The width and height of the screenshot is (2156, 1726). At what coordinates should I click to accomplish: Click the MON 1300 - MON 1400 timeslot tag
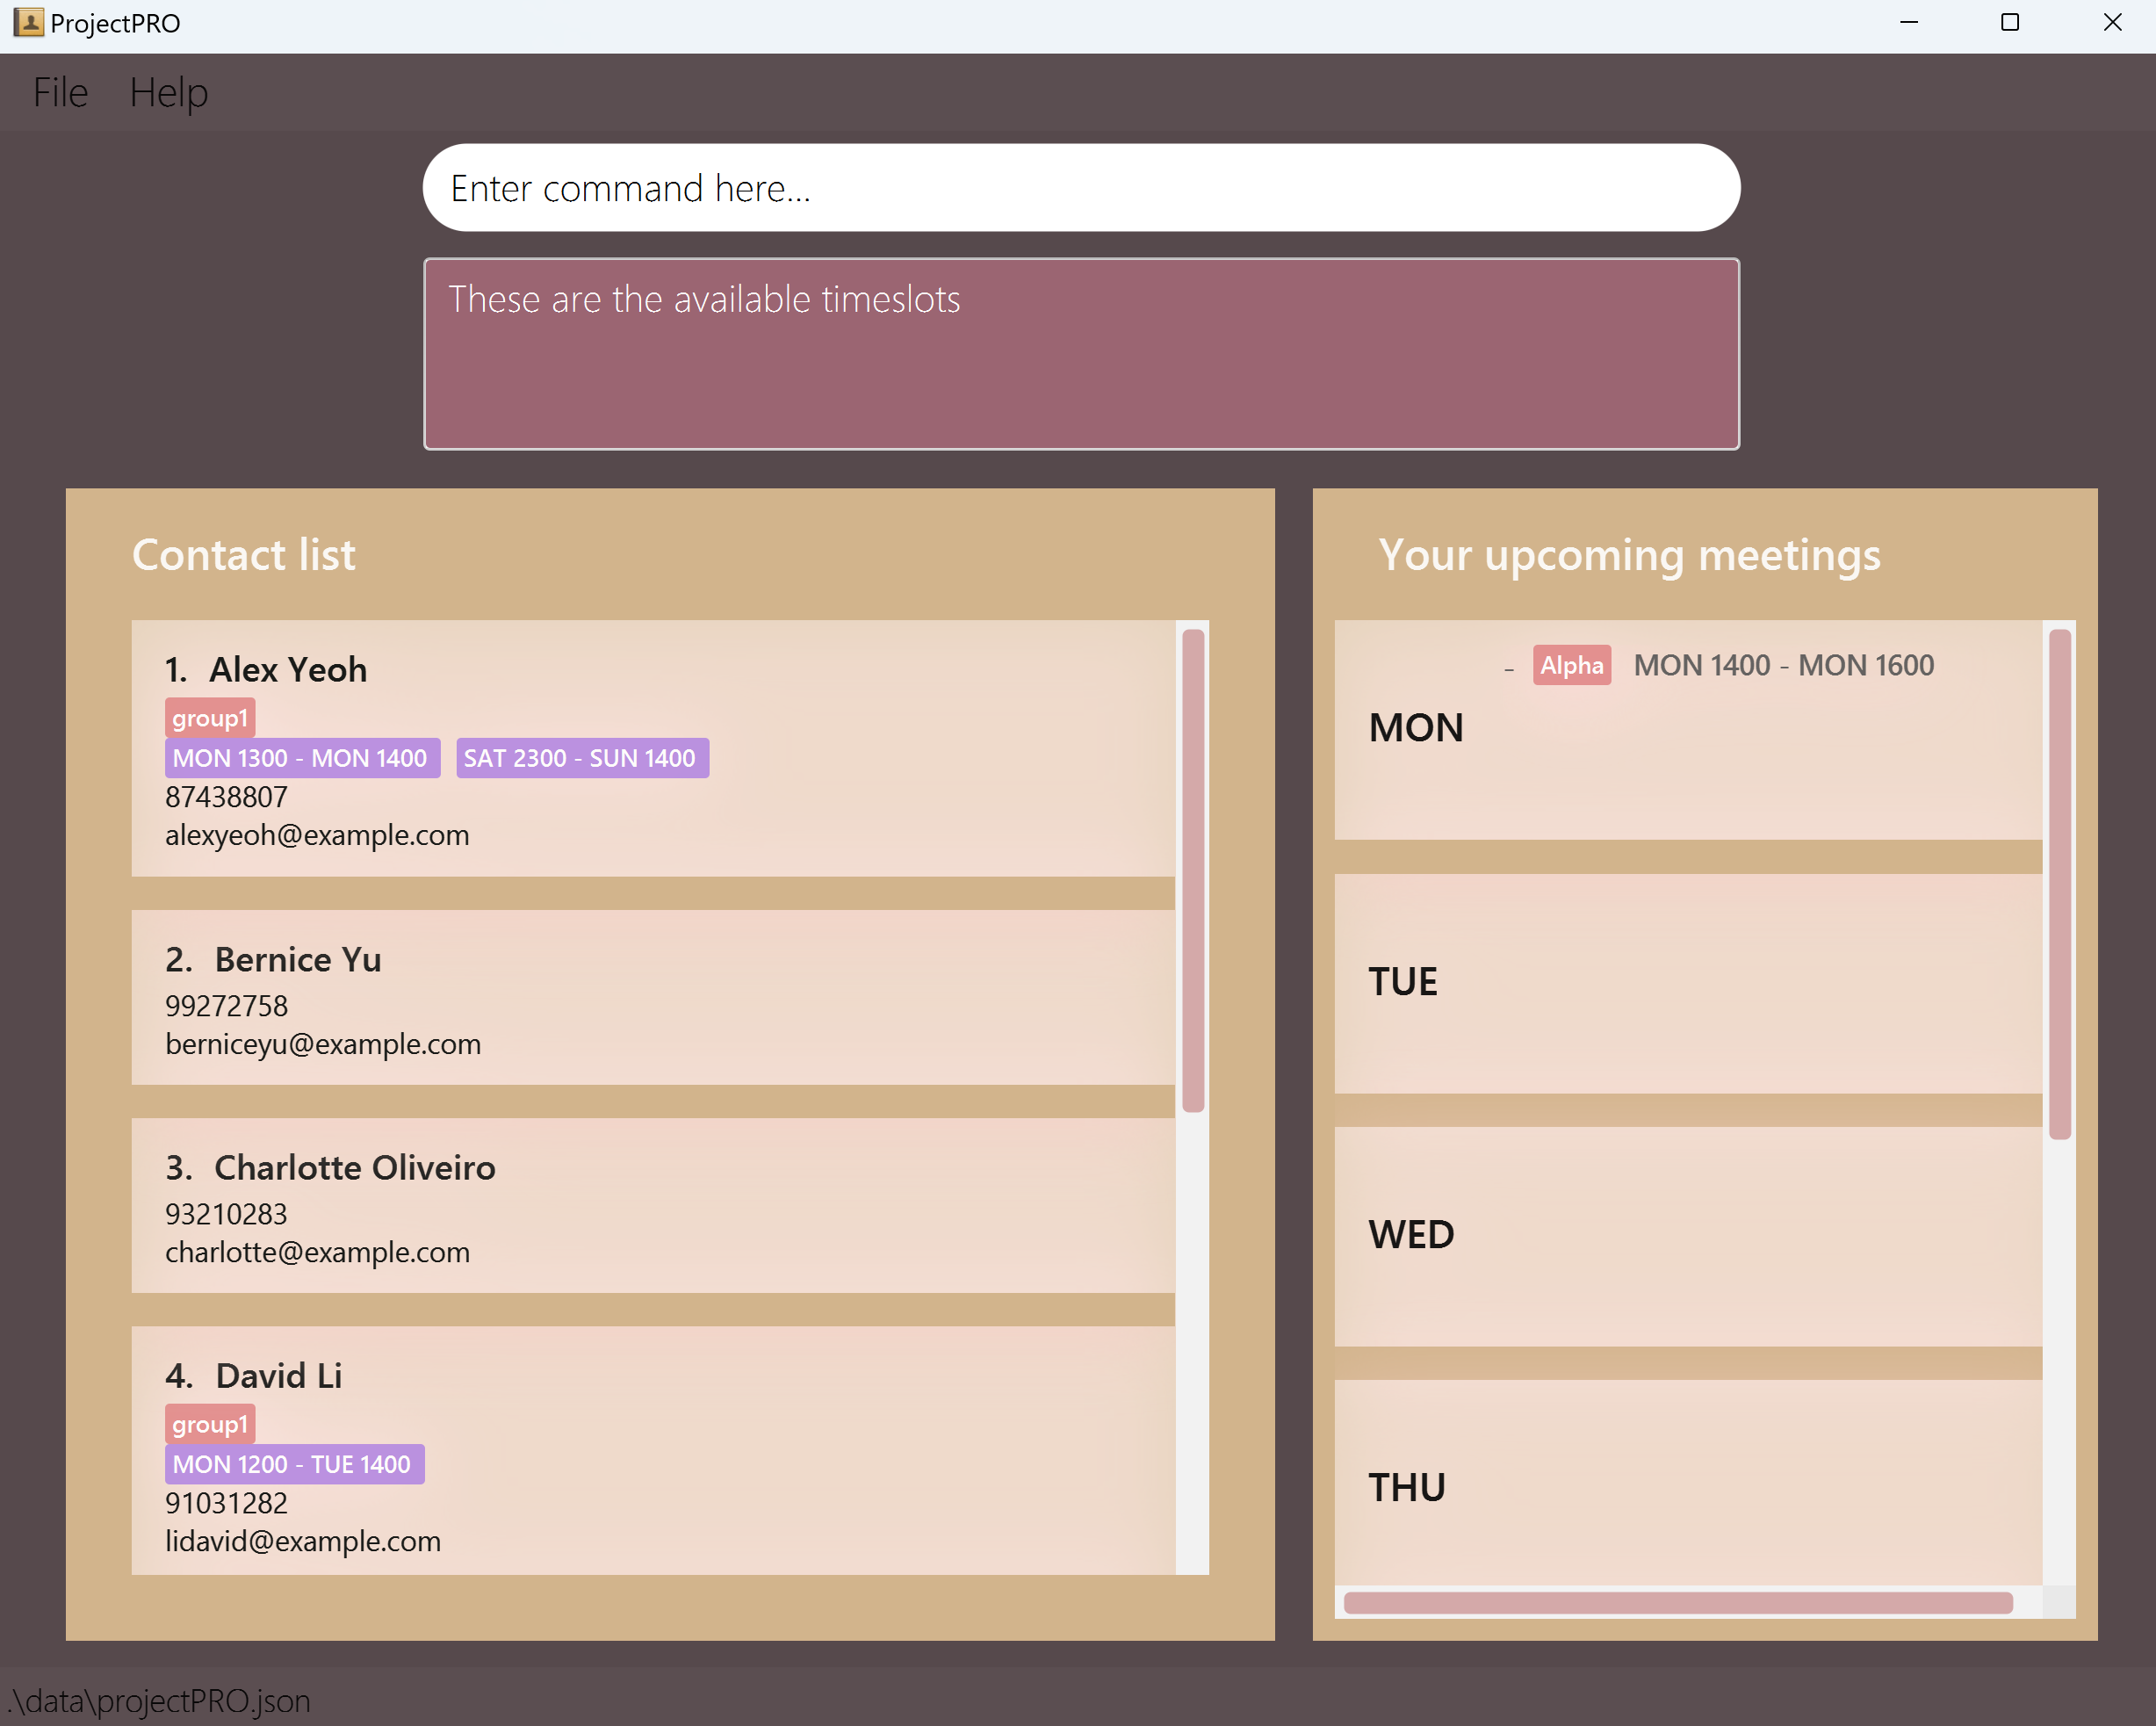tap(301, 758)
